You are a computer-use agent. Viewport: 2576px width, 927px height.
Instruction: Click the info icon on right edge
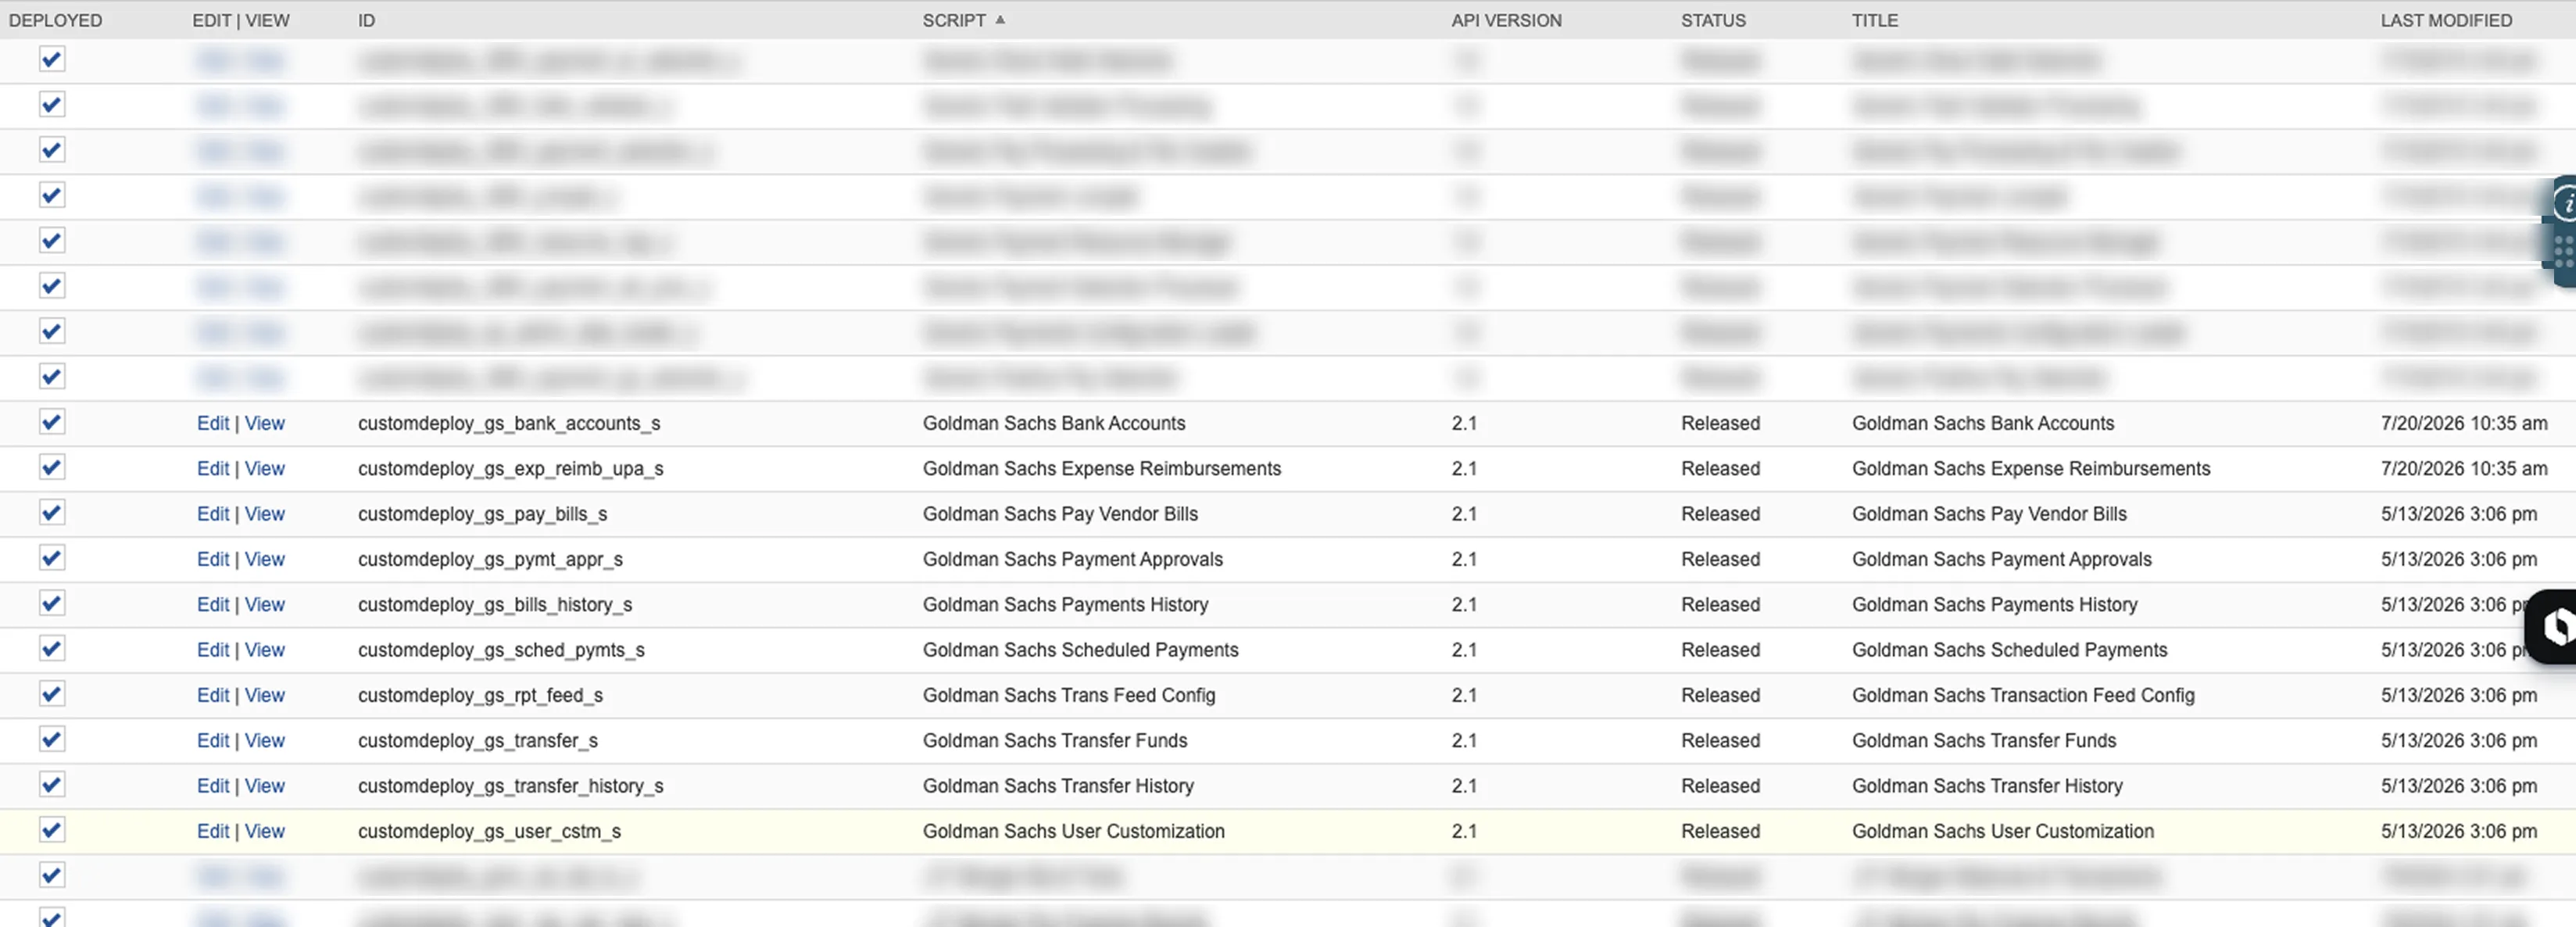coord(2565,203)
